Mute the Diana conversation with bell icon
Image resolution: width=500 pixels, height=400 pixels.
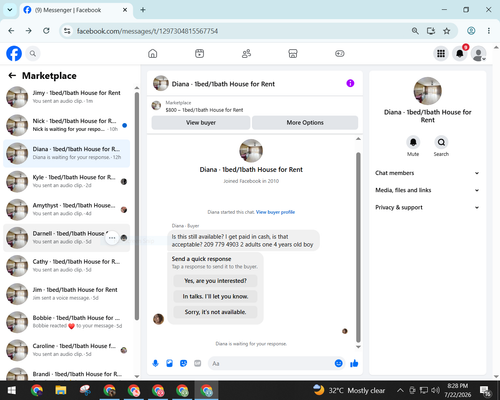click(413, 142)
